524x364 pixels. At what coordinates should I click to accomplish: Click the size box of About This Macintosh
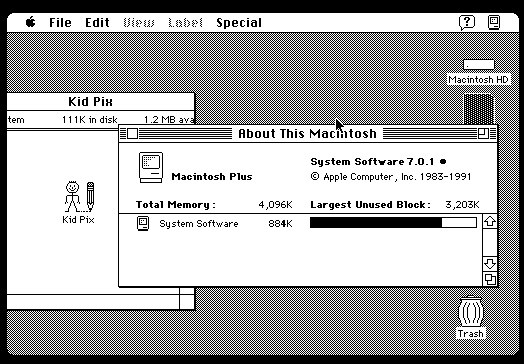coord(490,279)
